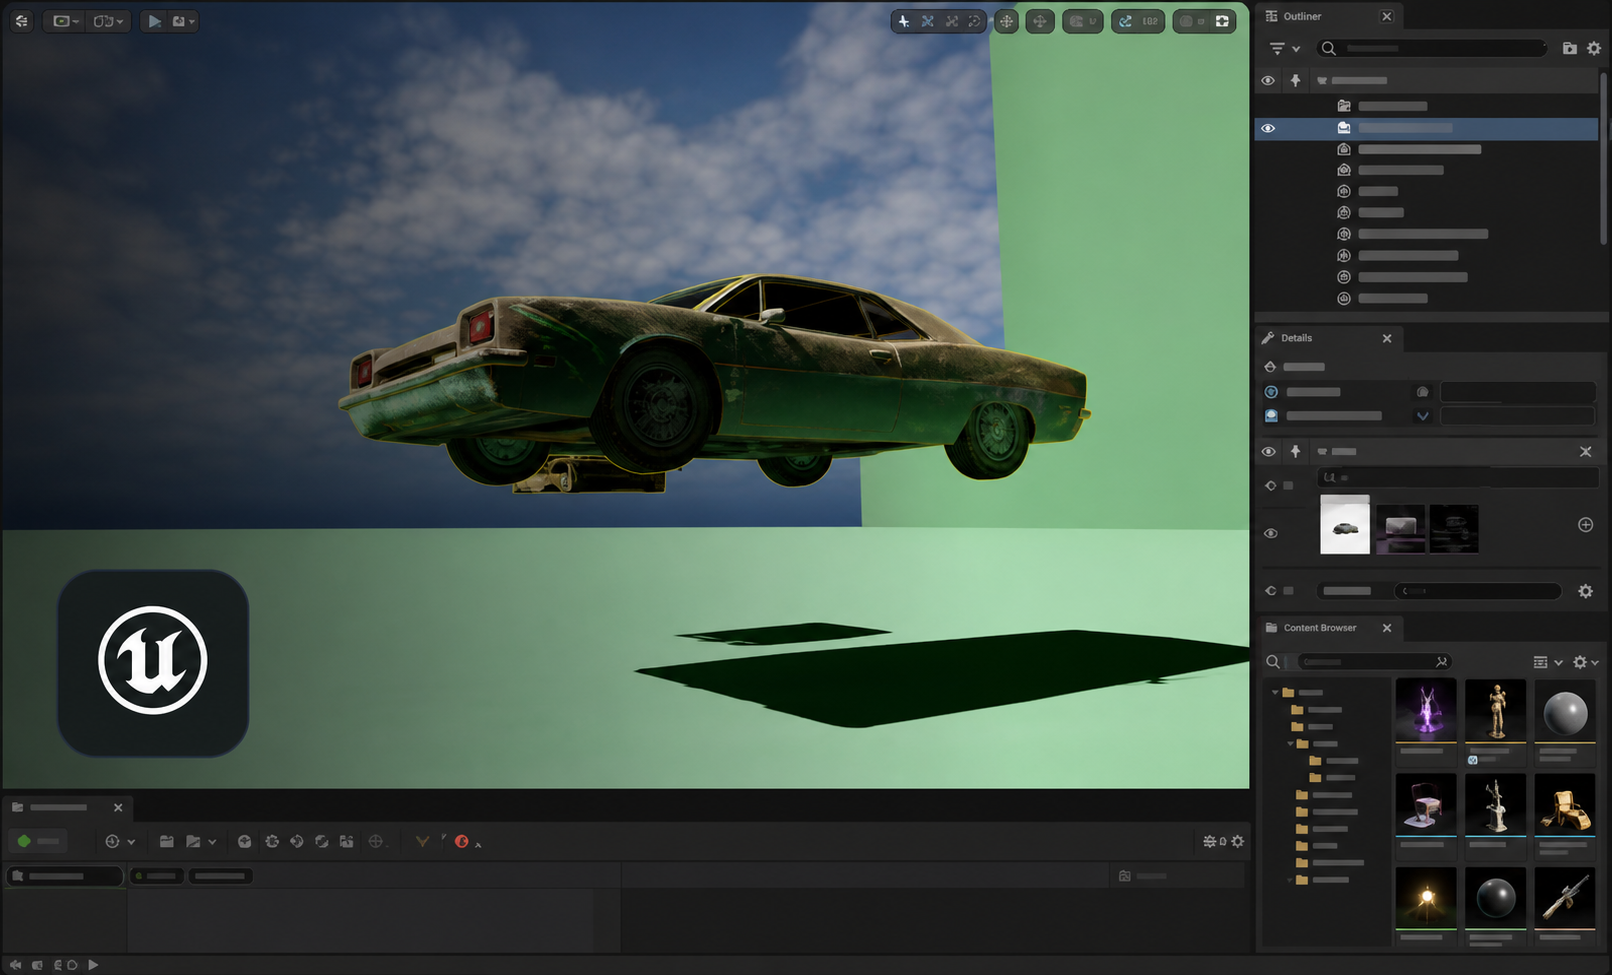Image resolution: width=1612 pixels, height=975 pixels.
Task: Click the circled plus add-element button
Action: click(1585, 525)
